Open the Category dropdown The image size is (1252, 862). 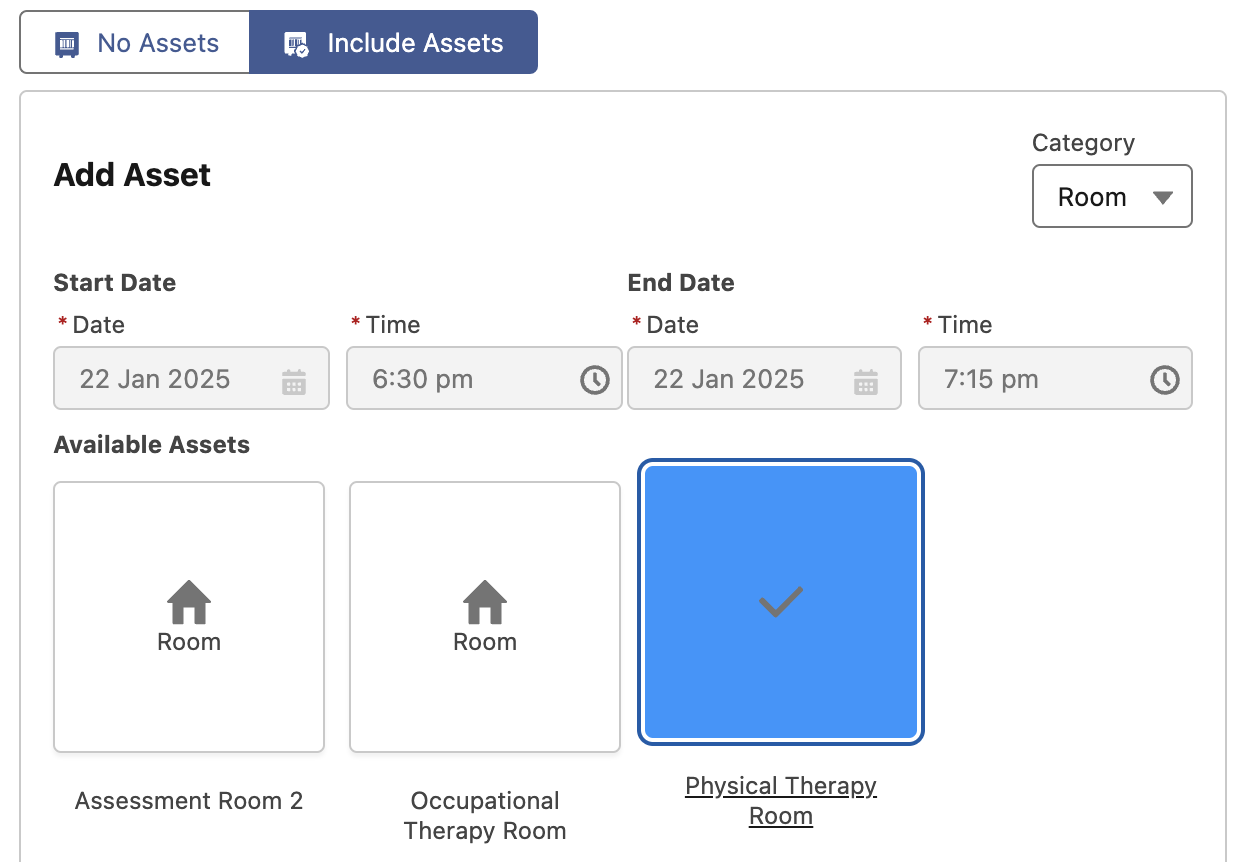pos(1112,197)
